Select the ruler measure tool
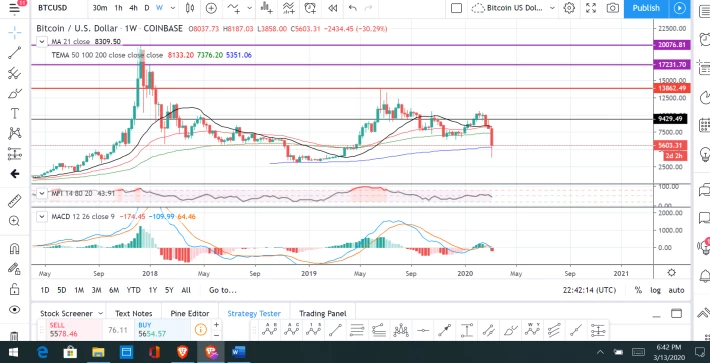Image resolution: width=710 pixels, height=363 pixels. pyautogui.click(x=14, y=201)
